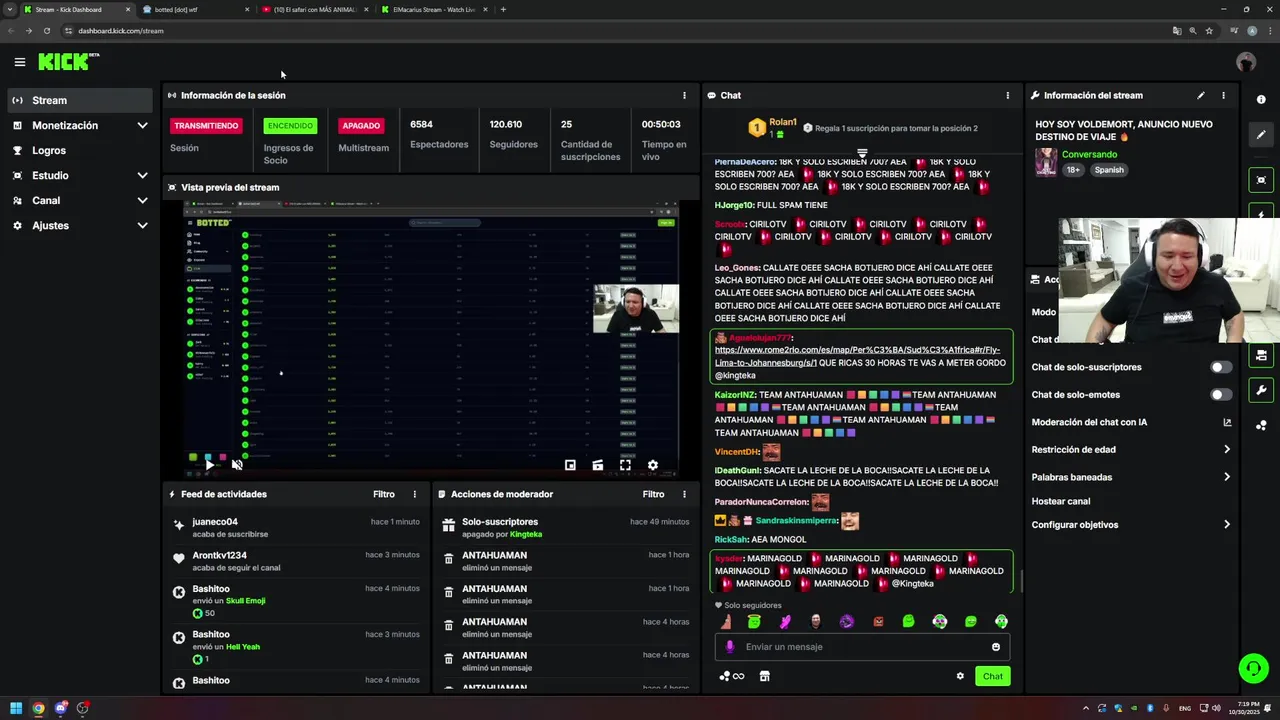Expand Configurar objetivos

pyautogui.click(x=1130, y=525)
